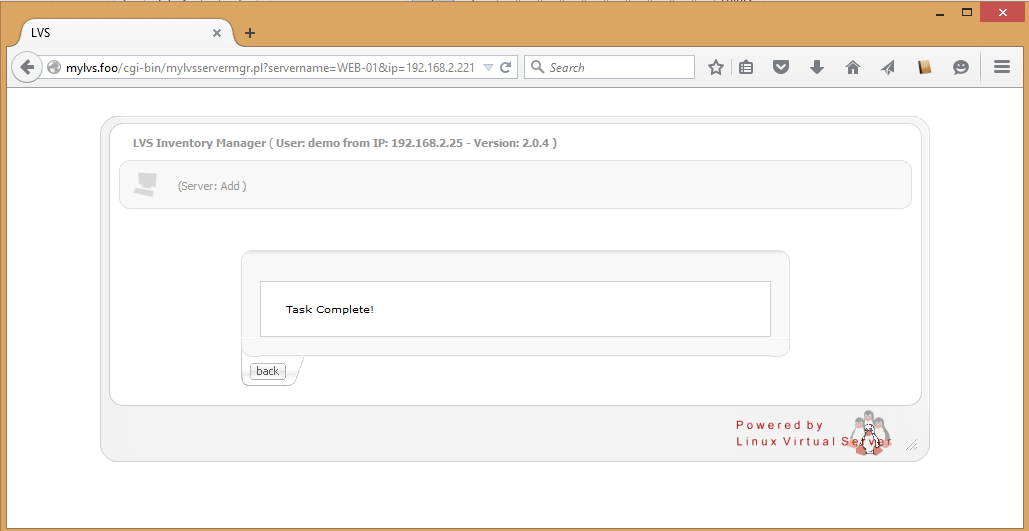Click the address bar URL text

click(x=270, y=68)
